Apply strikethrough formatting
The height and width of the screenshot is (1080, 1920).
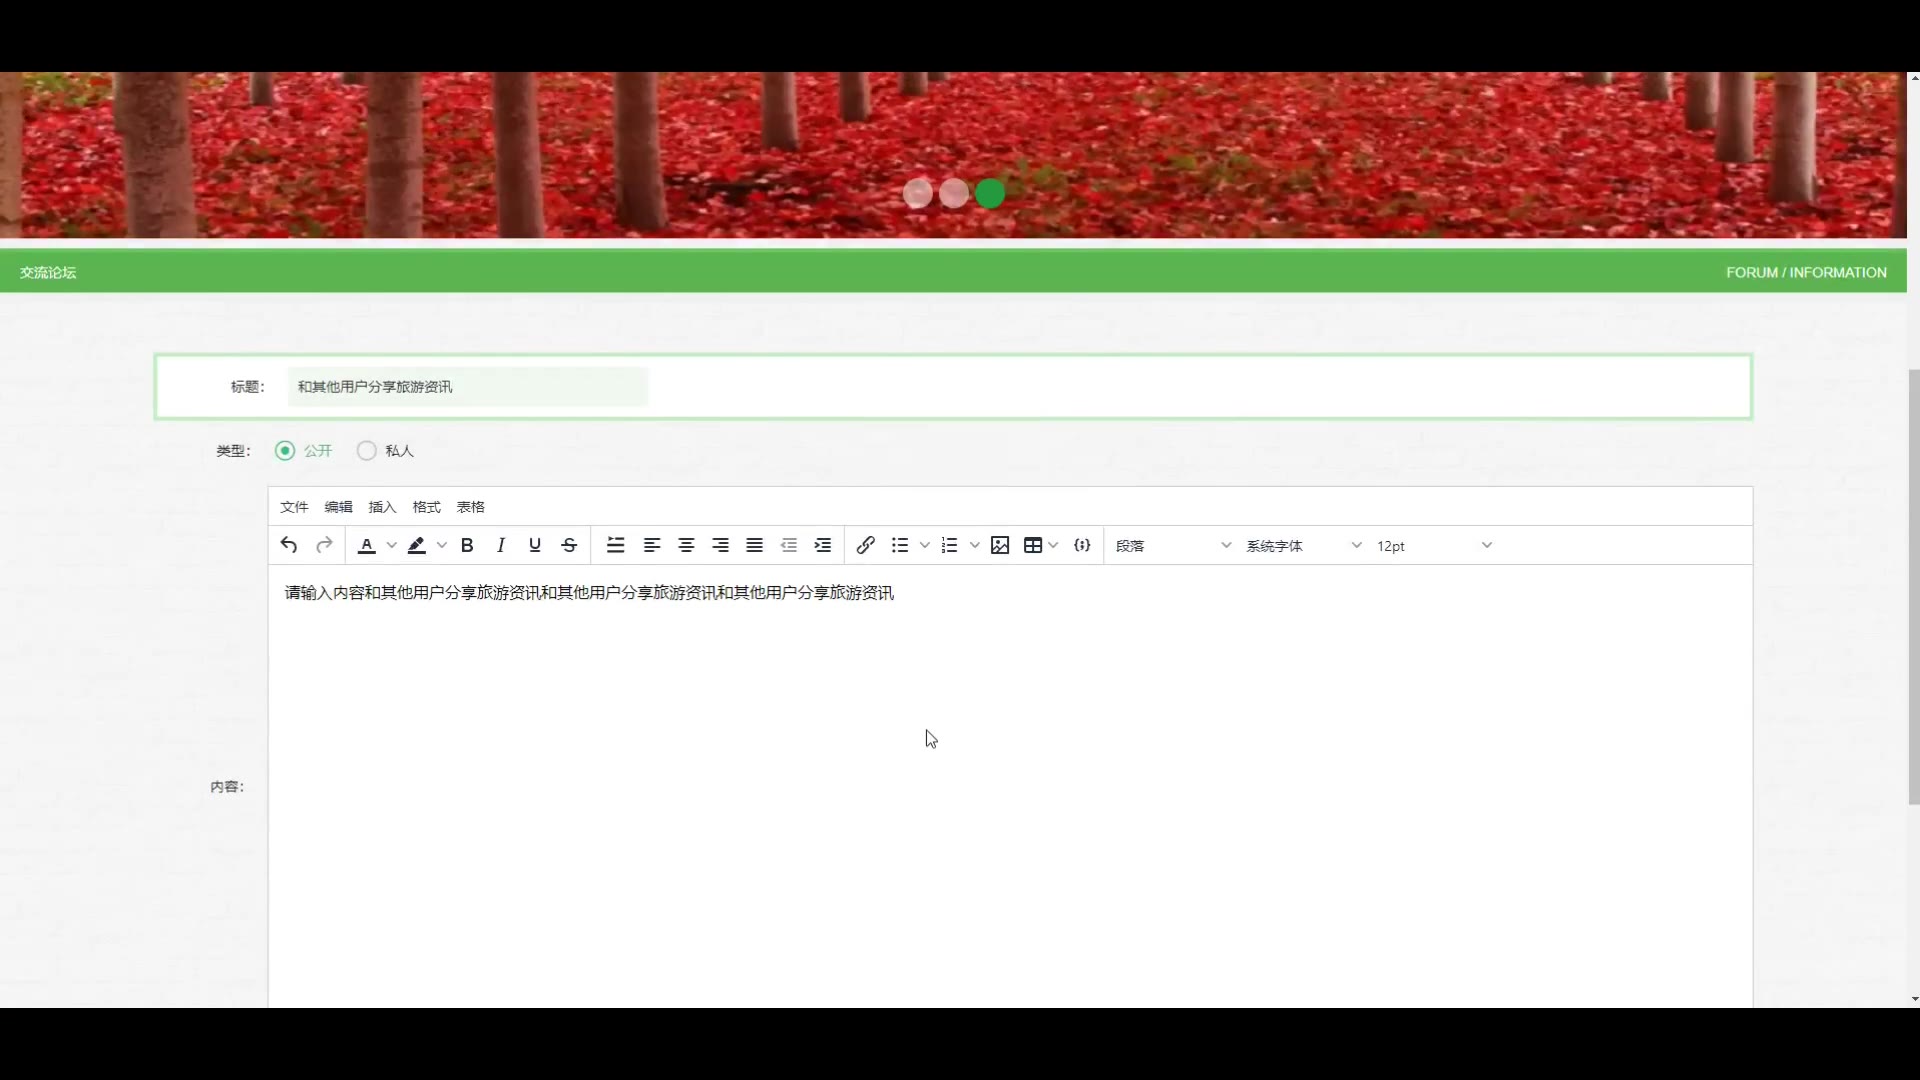(569, 545)
